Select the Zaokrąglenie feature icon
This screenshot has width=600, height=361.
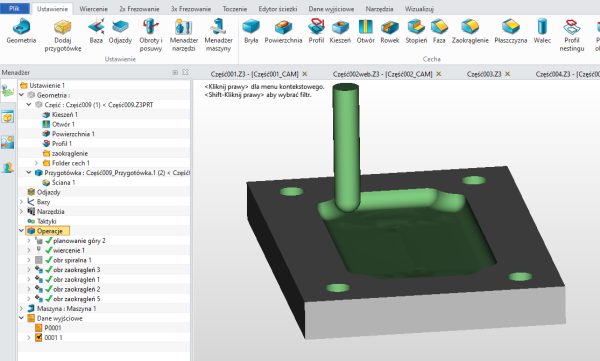pos(470,27)
